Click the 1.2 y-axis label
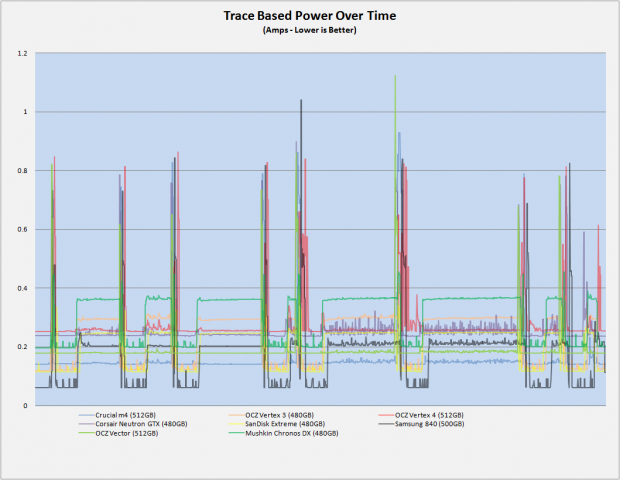620x480 pixels. pos(23,53)
